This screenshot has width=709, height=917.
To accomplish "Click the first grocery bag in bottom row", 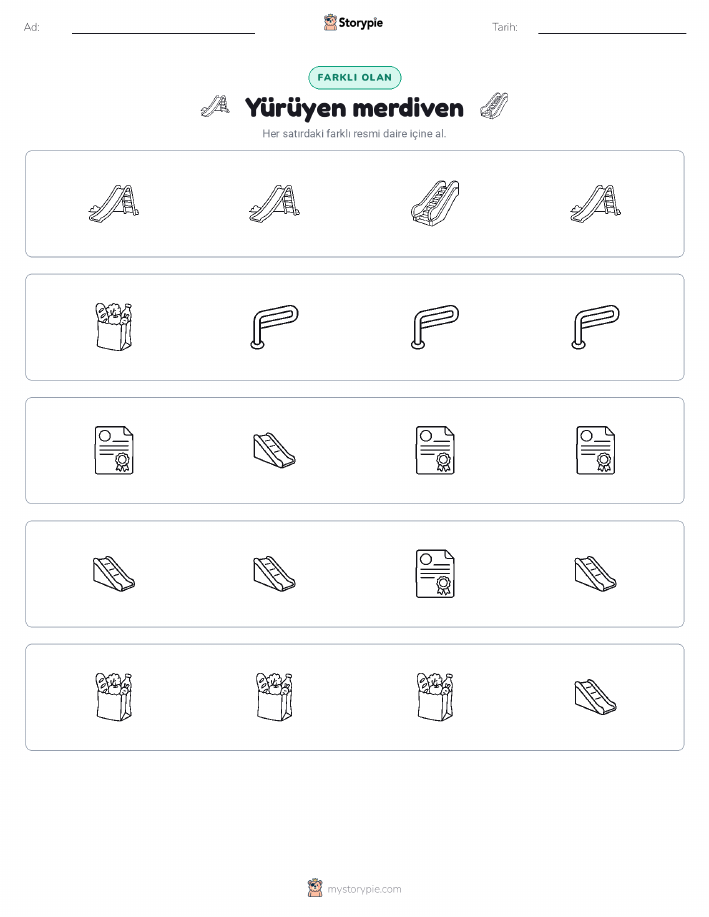I will coord(114,697).
